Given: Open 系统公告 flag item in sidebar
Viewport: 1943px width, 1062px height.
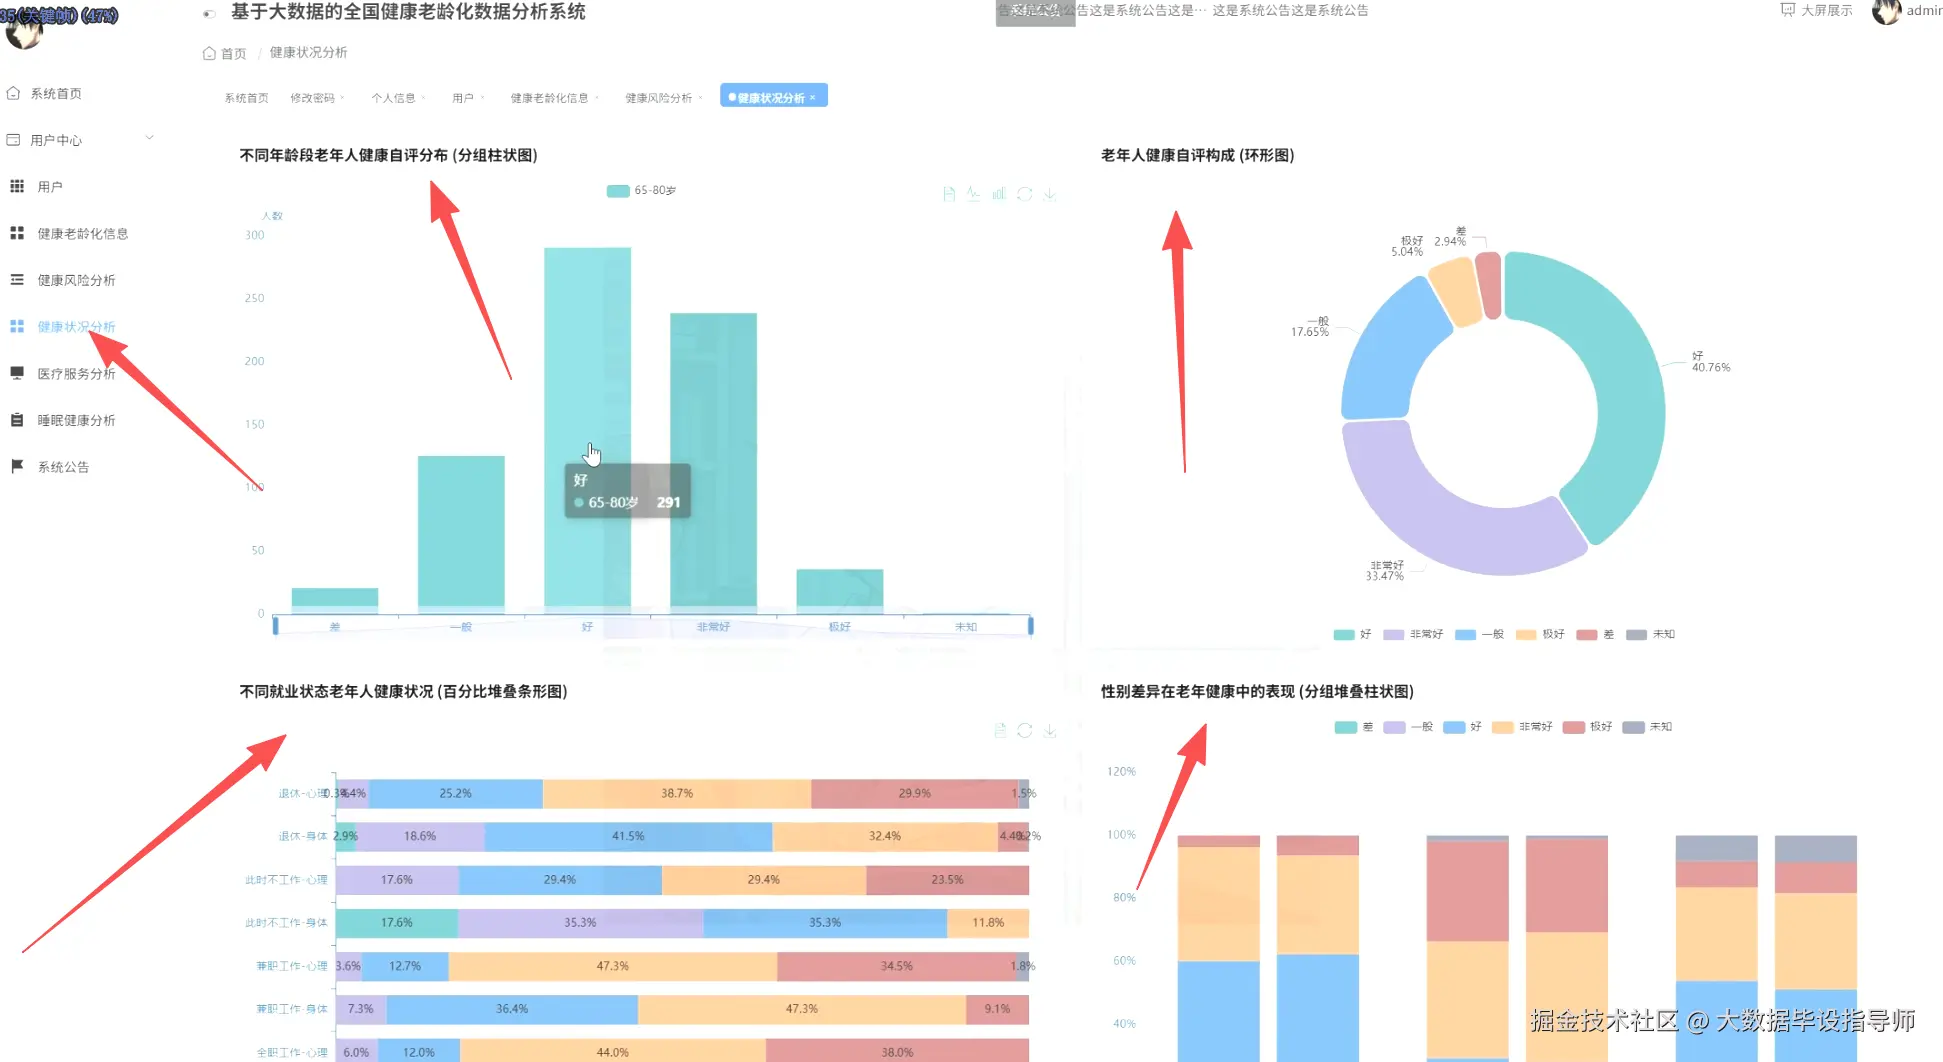Looking at the screenshot, I should pos(63,467).
